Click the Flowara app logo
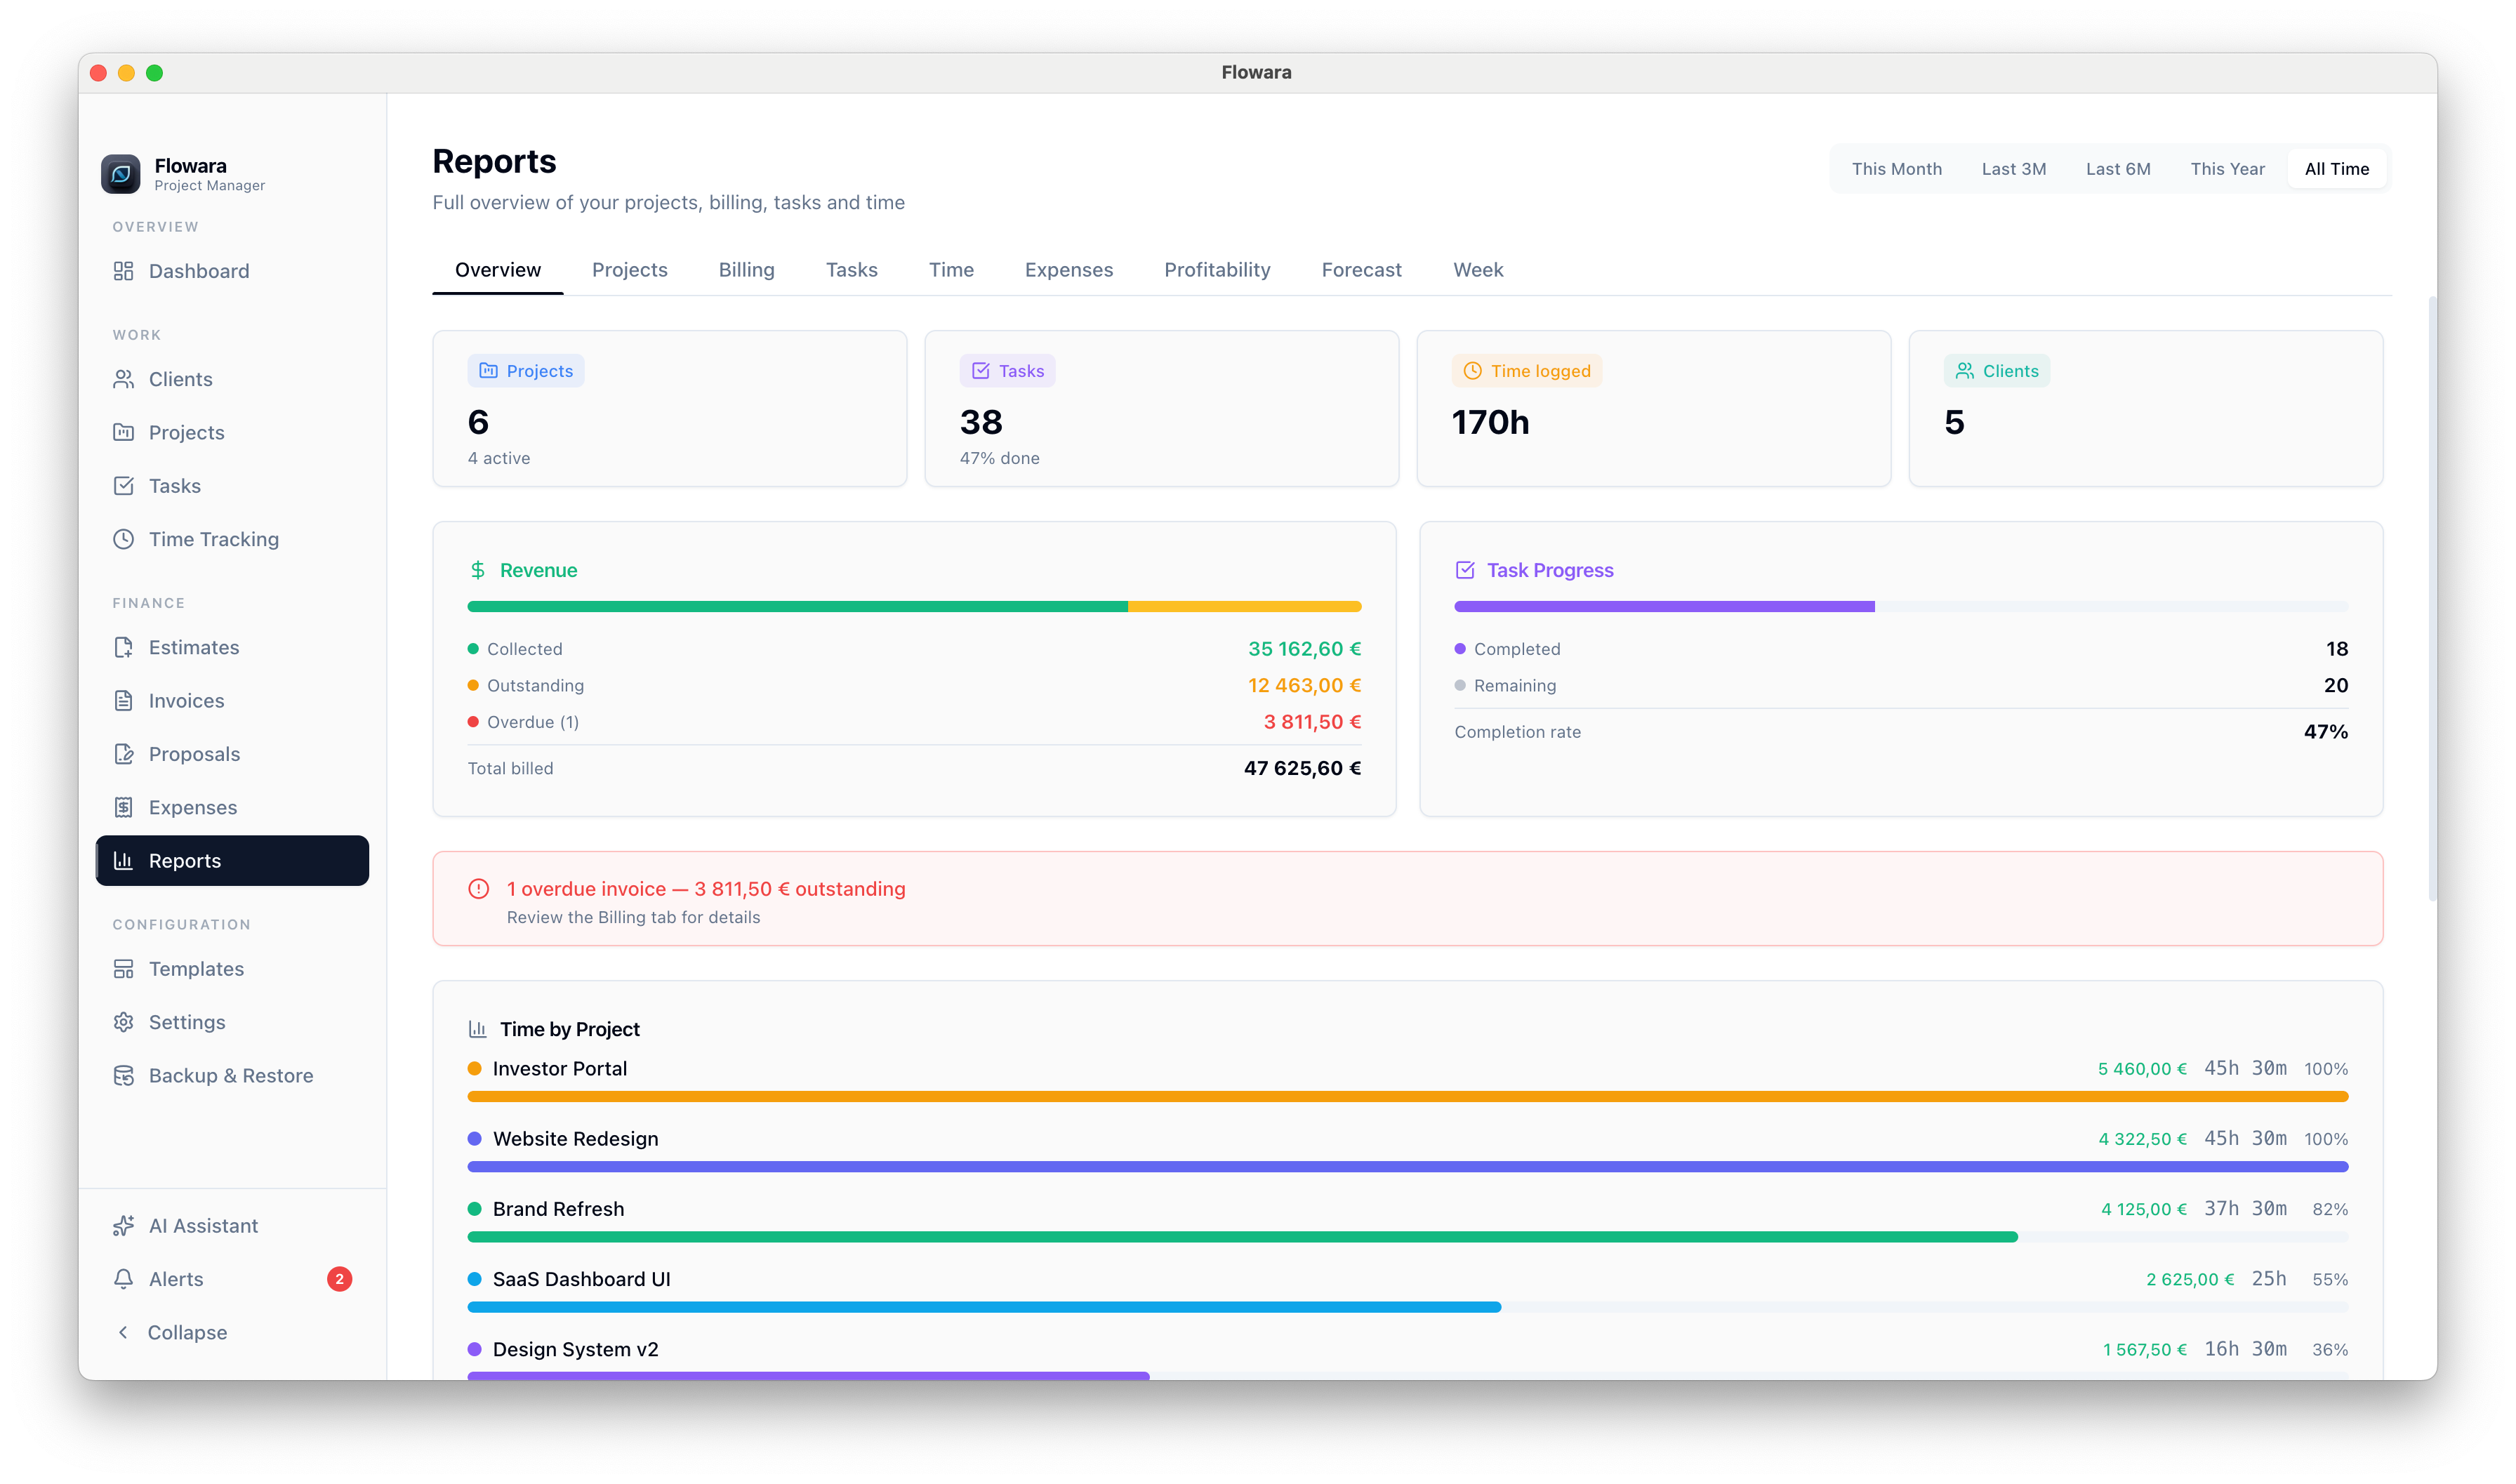The width and height of the screenshot is (2516, 1484). click(121, 174)
